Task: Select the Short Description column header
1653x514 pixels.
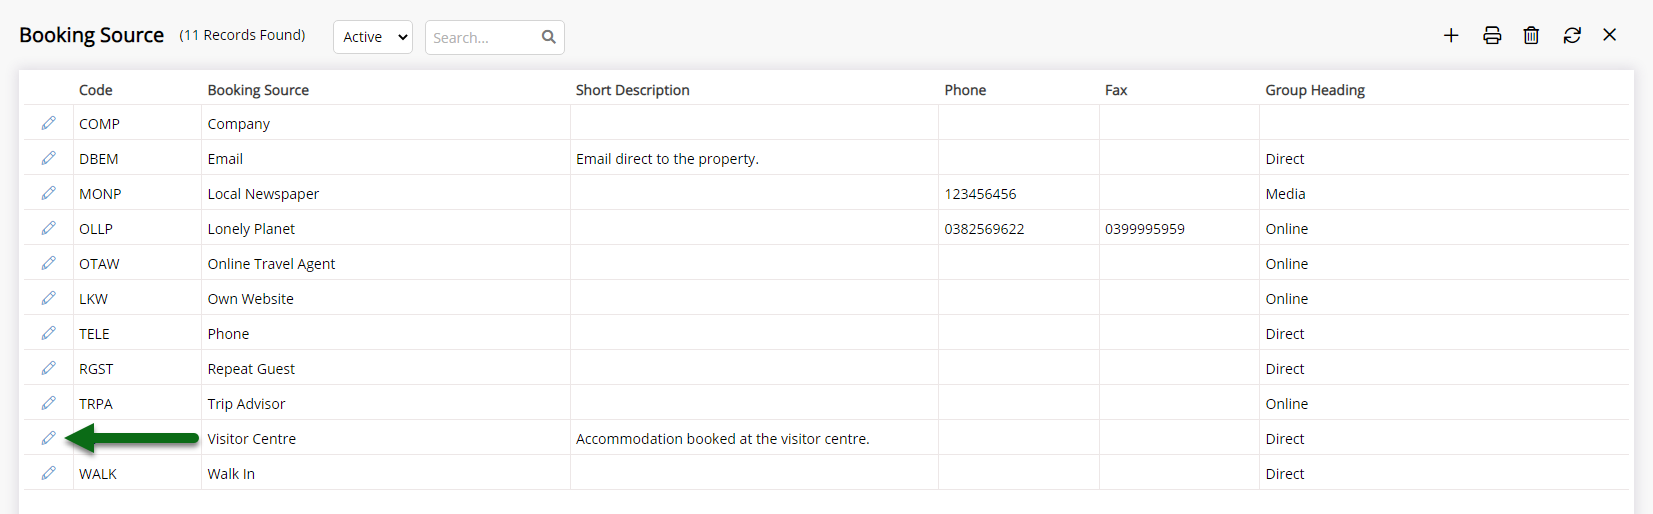Action: tap(632, 90)
